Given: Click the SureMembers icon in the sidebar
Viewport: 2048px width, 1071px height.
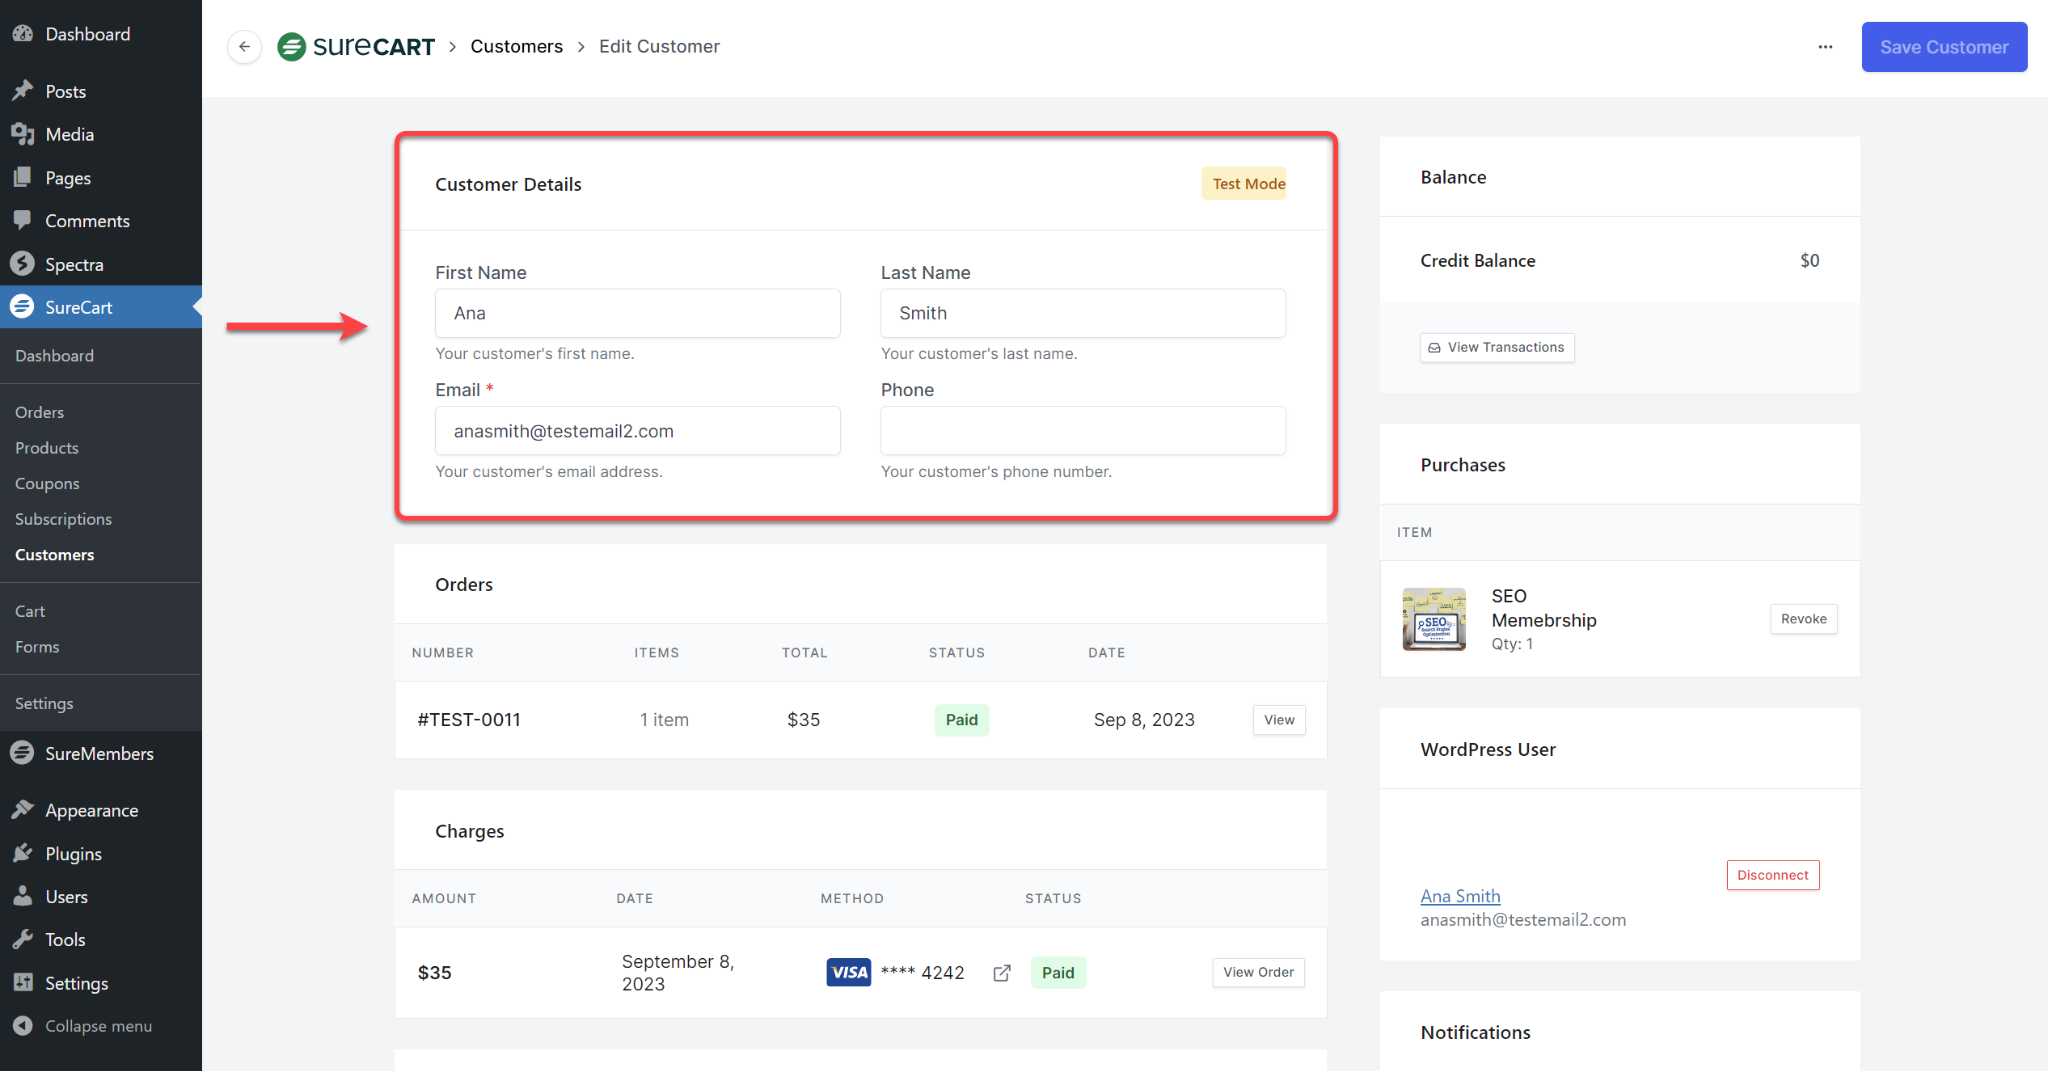Looking at the screenshot, I should pos(22,753).
